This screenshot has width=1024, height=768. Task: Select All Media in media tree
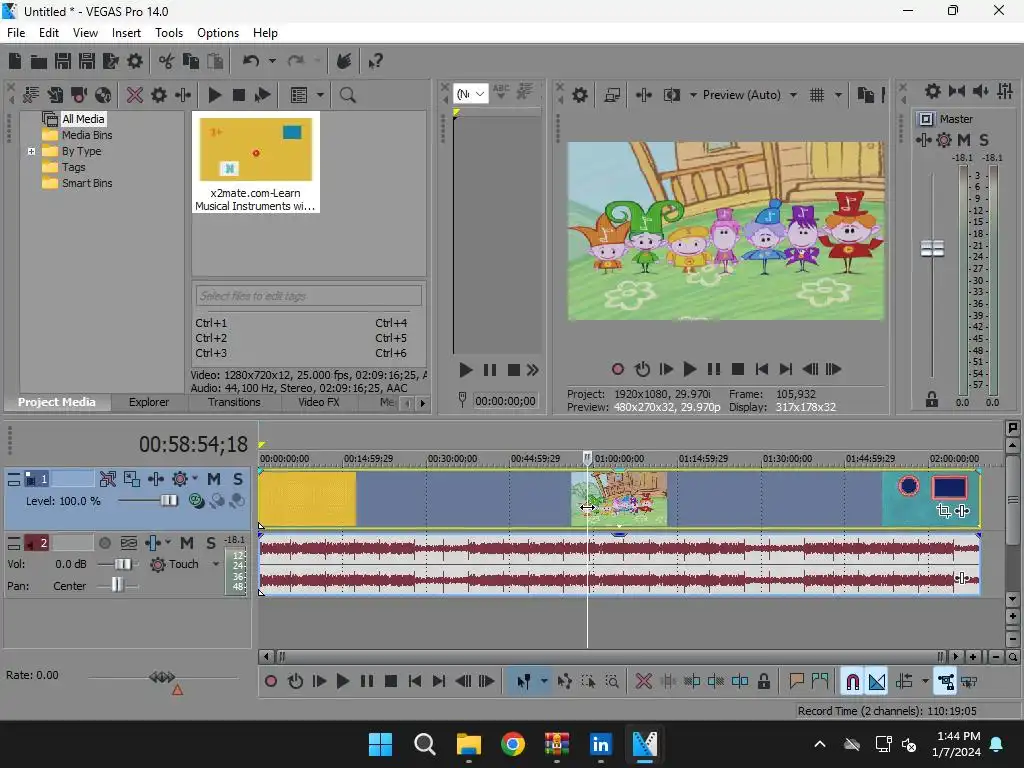tap(83, 119)
